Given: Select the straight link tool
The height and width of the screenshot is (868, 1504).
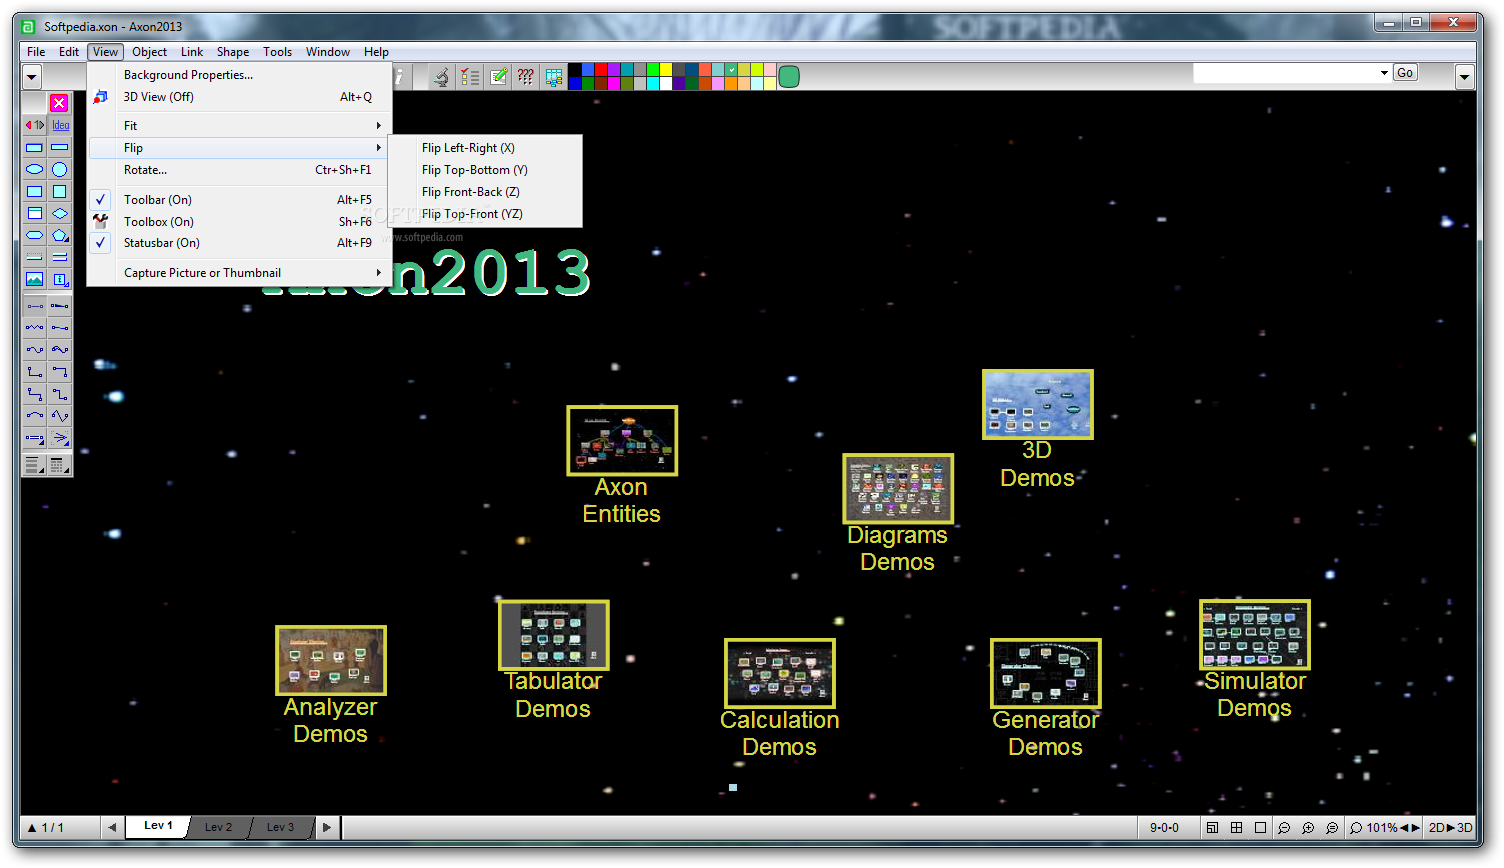Looking at the screenshot, I should 34,305.
